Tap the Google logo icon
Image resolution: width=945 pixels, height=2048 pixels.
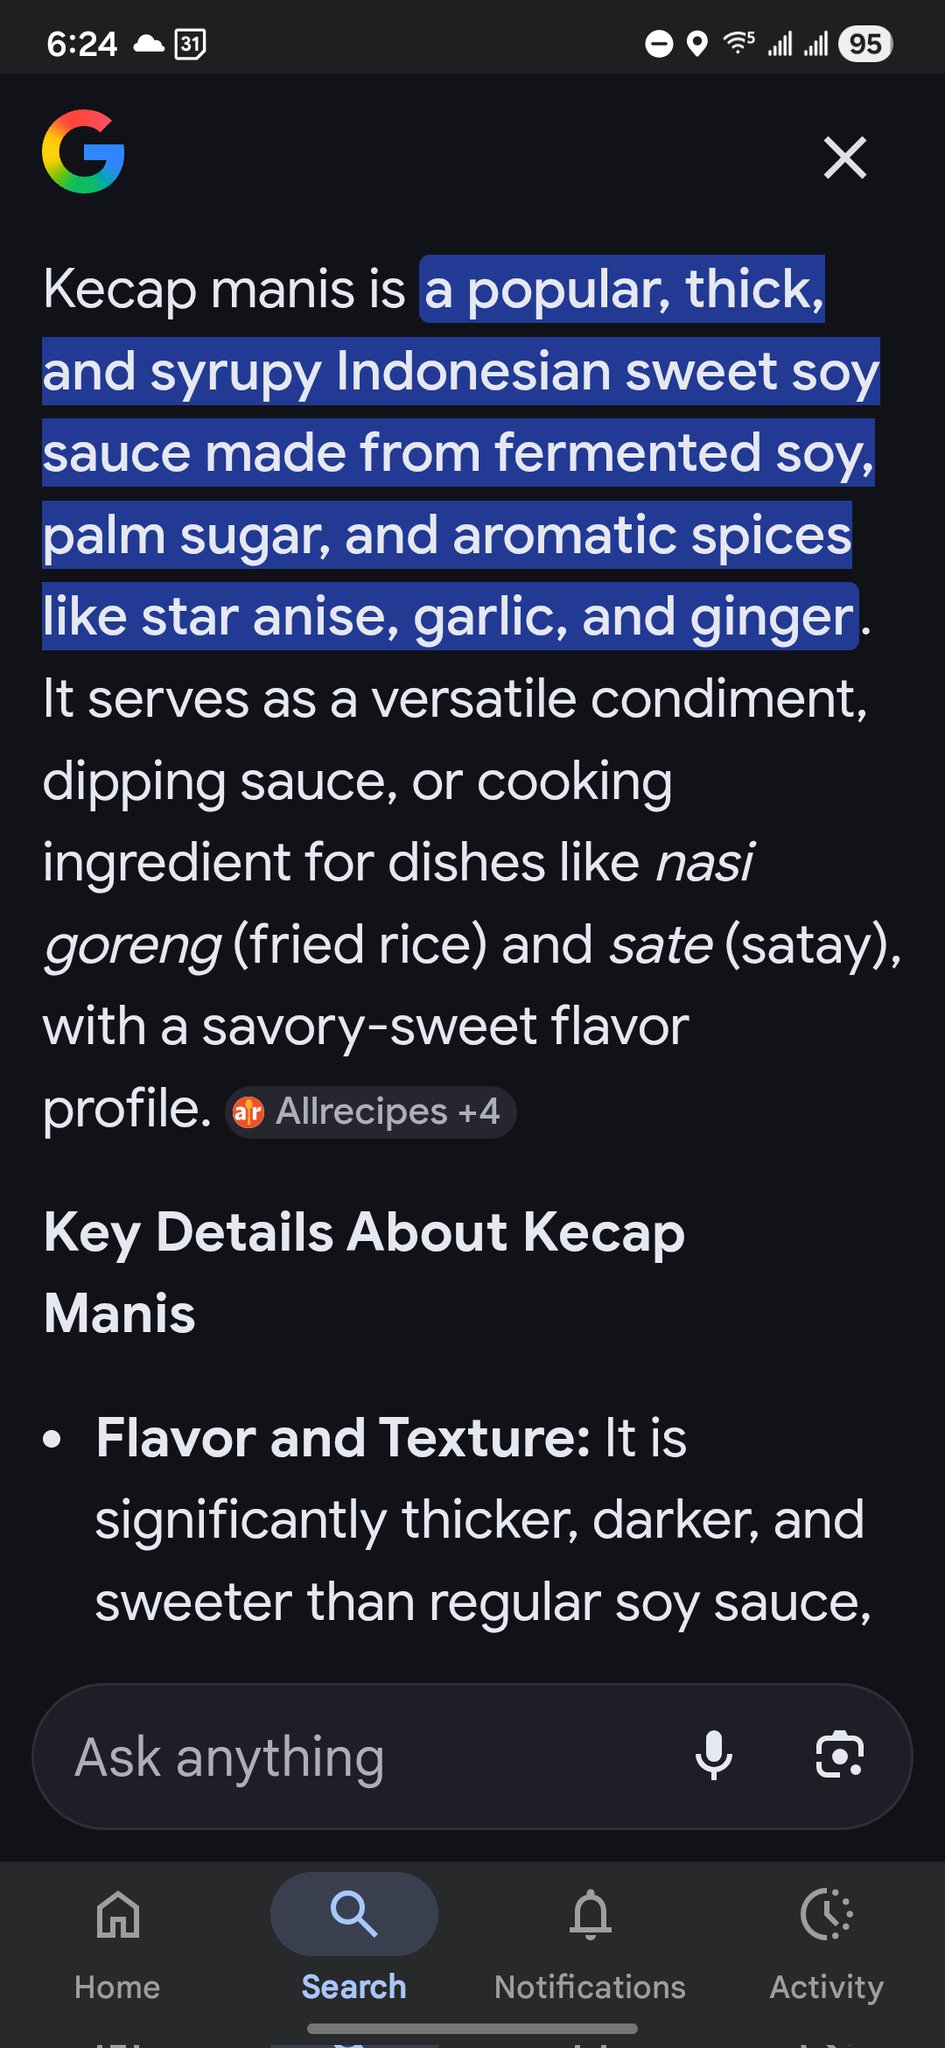83,152
